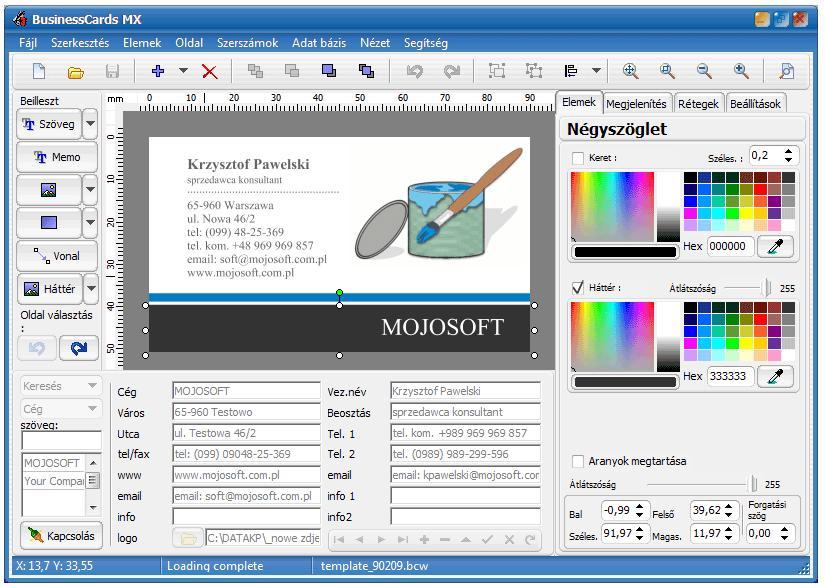Click the Cég field containing MOJOSOFT
Viewport: 825px width, 588px height.
click(x=246, y=391)
